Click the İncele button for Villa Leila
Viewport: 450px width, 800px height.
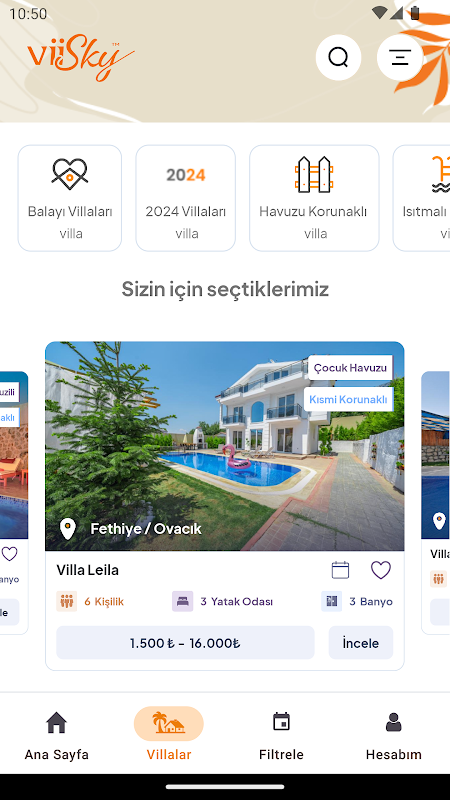[x=361, y=643]
